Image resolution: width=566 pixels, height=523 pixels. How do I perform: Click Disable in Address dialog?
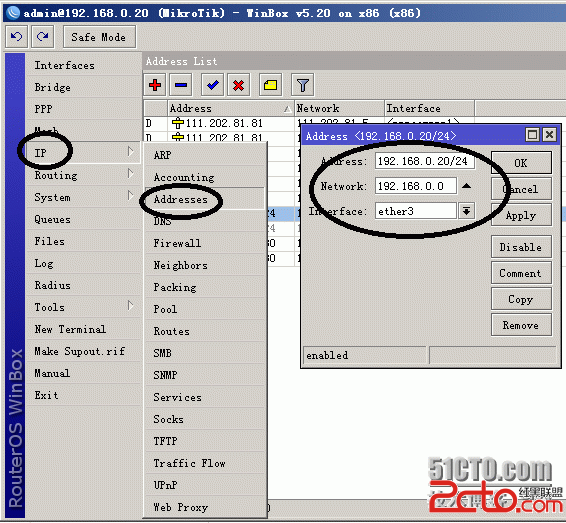tap(521, 247)
